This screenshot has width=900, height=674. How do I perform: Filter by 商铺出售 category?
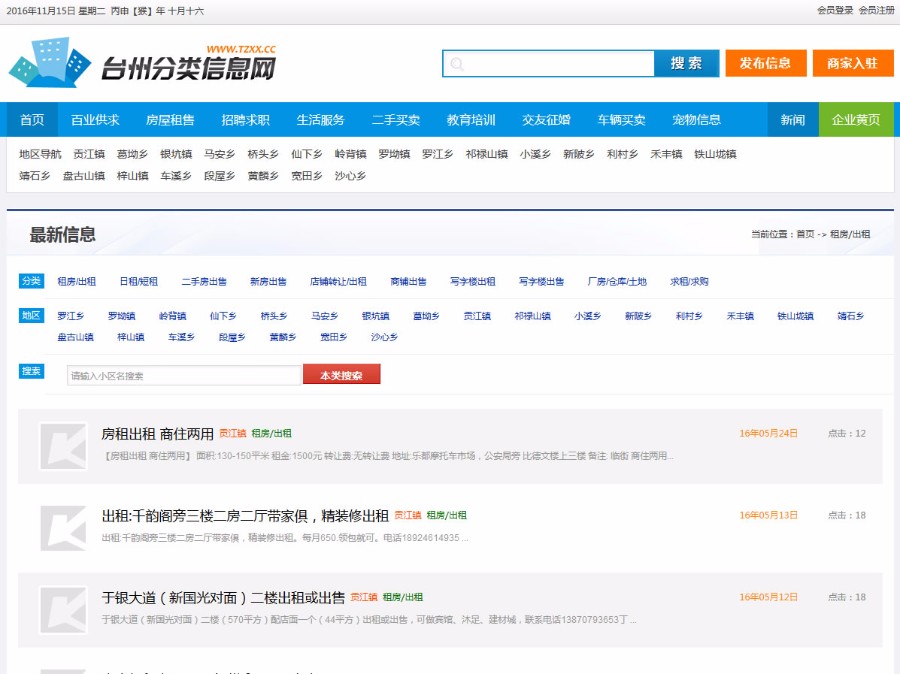pyautogui.click(x=409, y=281)
